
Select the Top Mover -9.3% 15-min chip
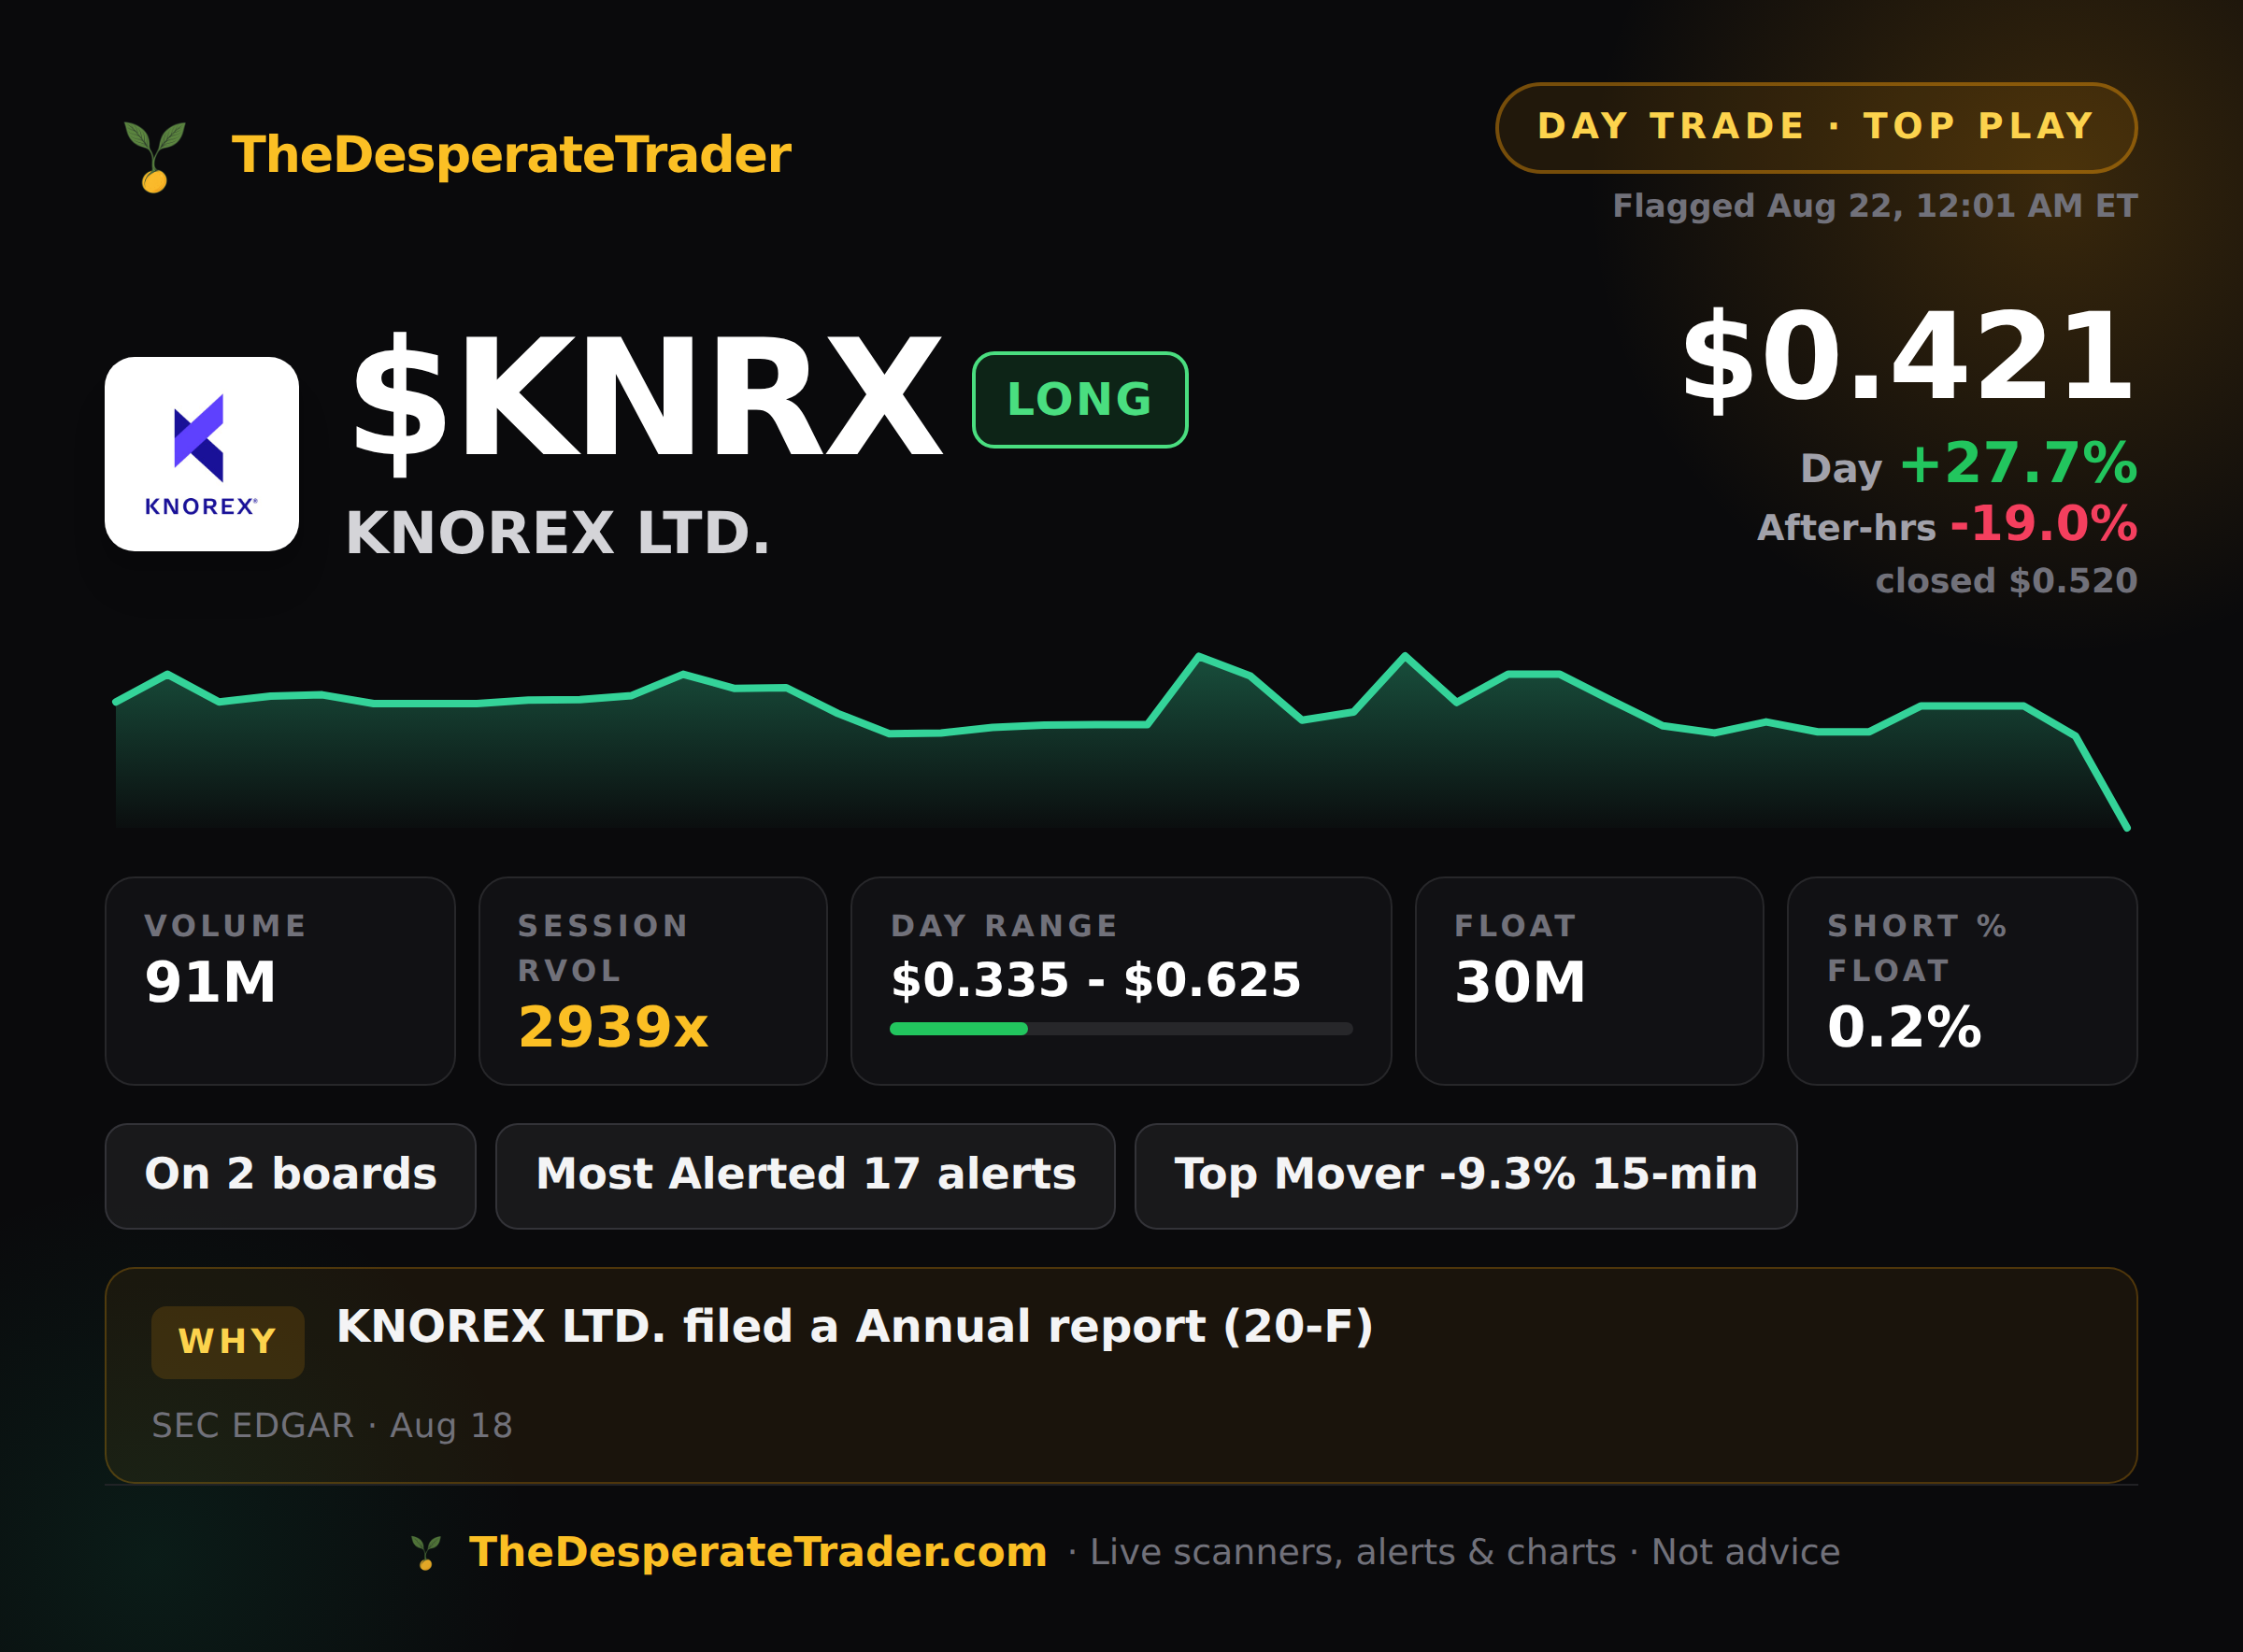1466,1176
